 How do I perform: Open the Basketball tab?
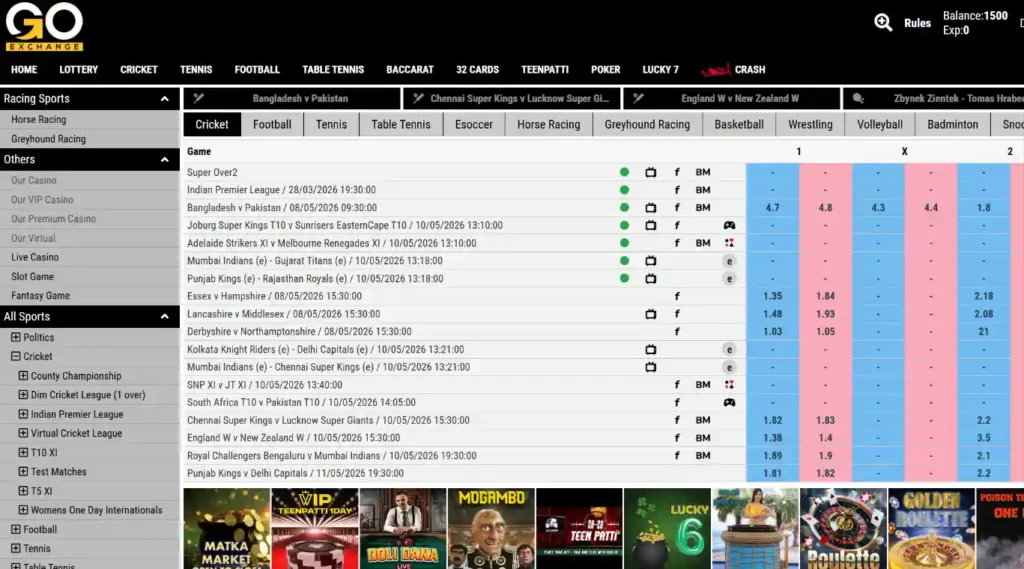(x=739, y=124)
